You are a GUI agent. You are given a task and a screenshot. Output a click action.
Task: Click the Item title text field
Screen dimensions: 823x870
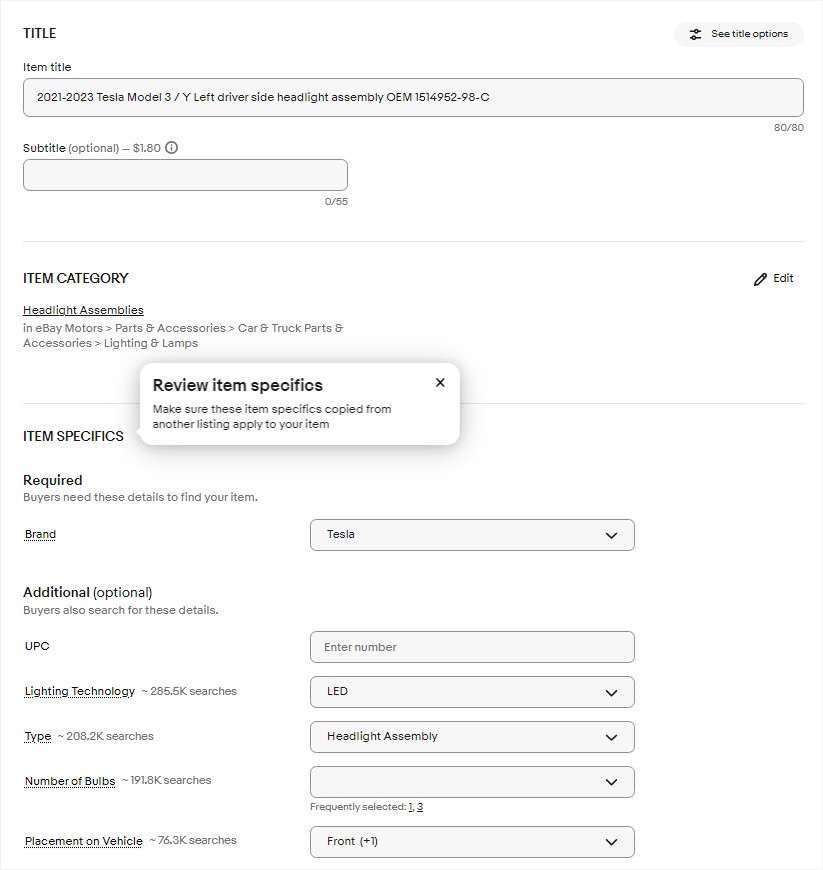(413, 98)
